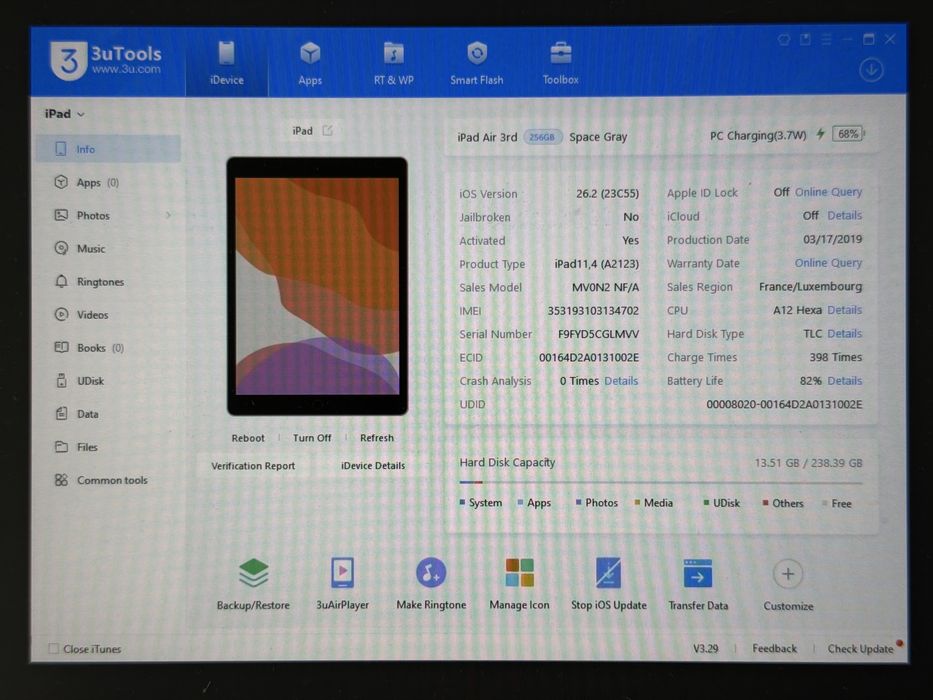Click the UDisk legend color swatch
Viewport: 933px width, 700px height.
coord(706,502)
